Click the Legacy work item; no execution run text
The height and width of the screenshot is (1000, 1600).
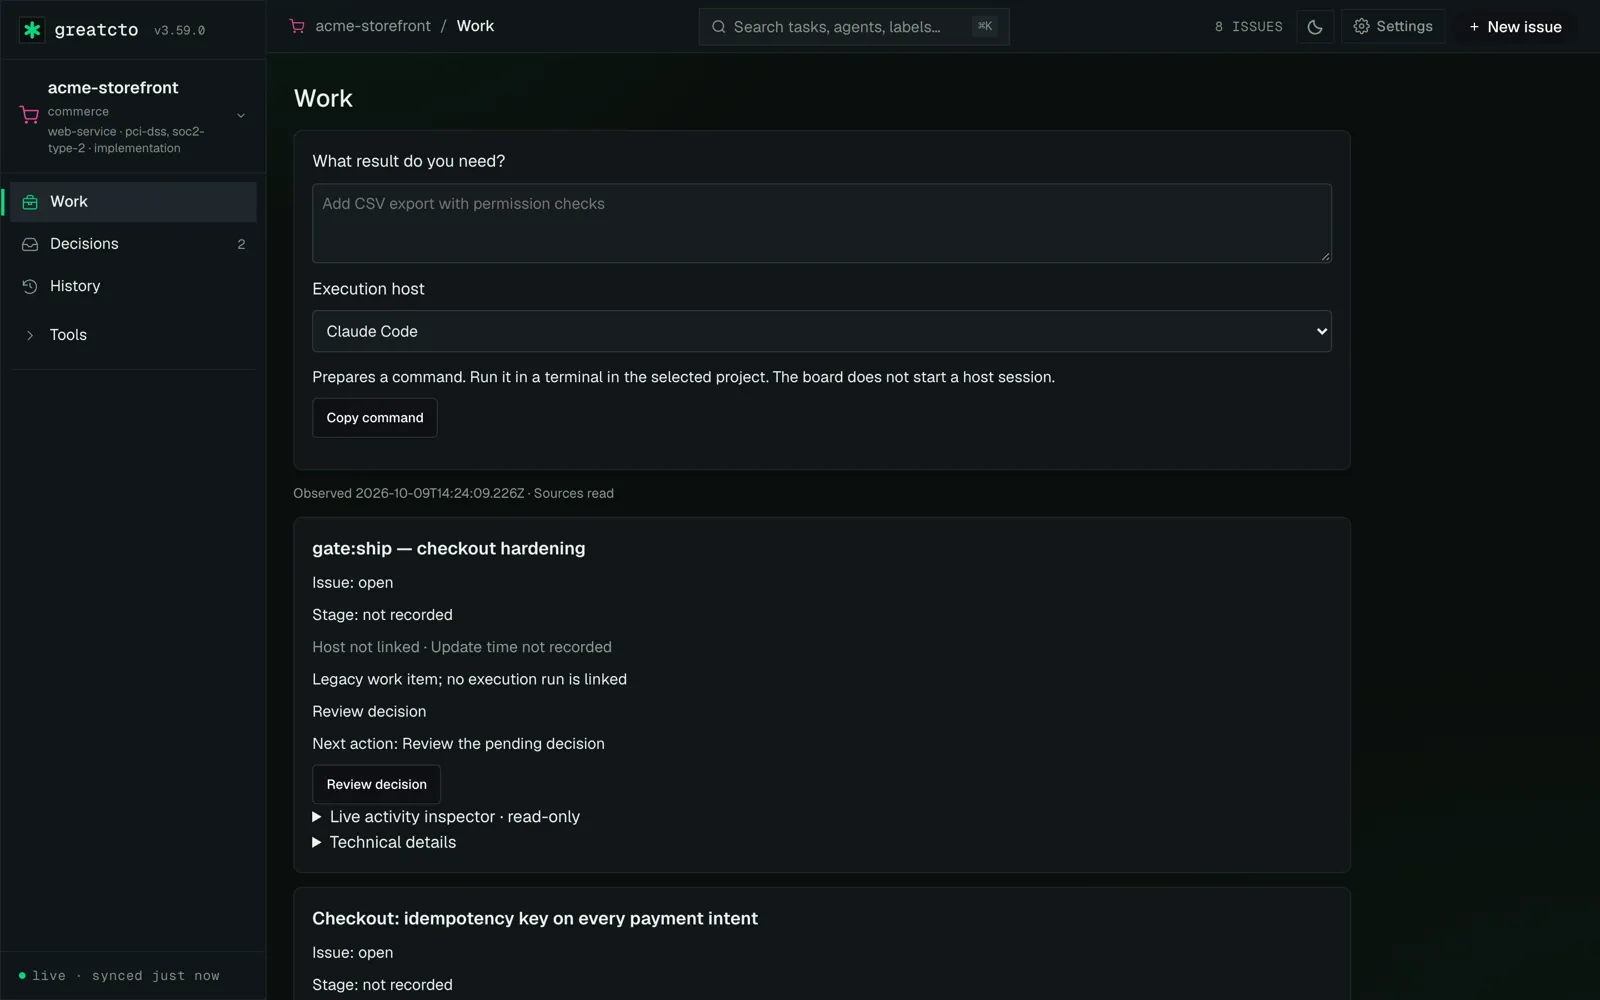tap(469, 679)
